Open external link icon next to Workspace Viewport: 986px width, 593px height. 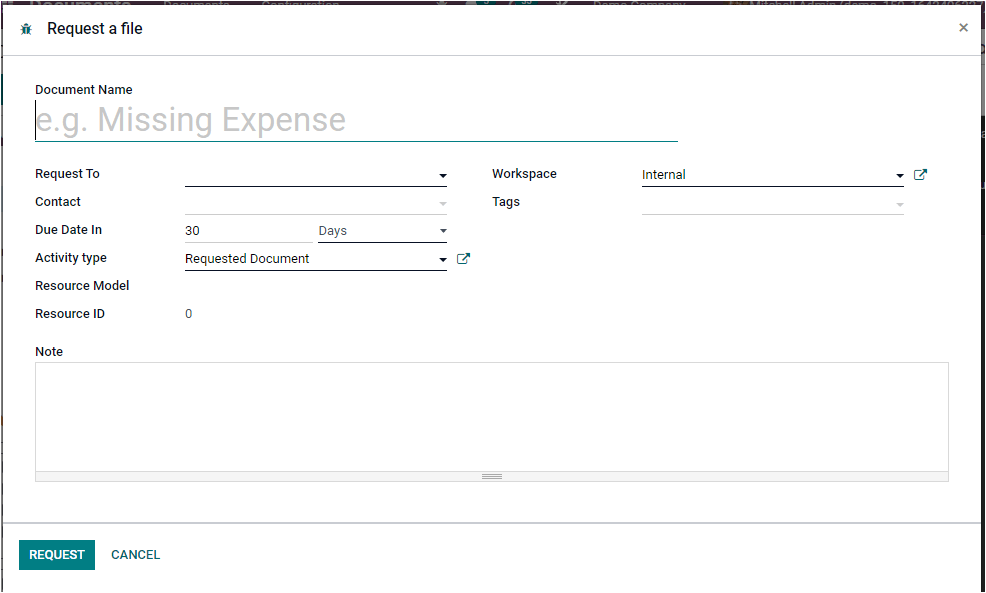tap(920, 175)
